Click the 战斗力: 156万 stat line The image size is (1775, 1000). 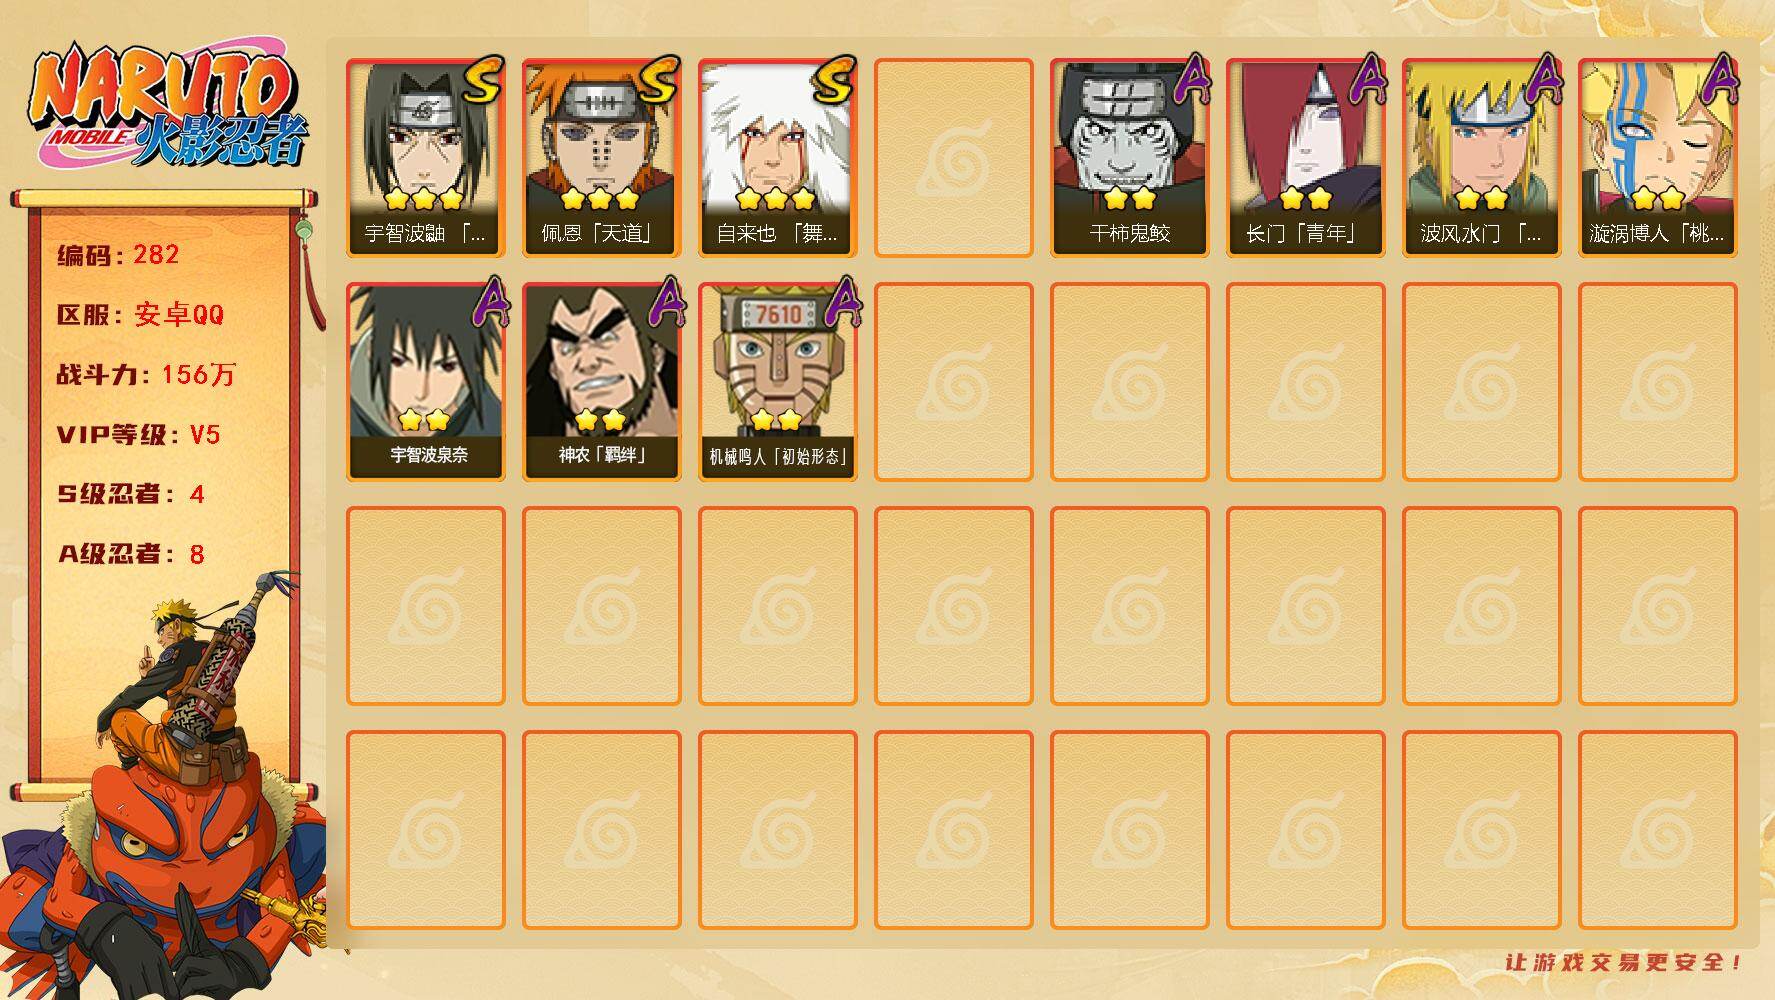click(146, 375)
